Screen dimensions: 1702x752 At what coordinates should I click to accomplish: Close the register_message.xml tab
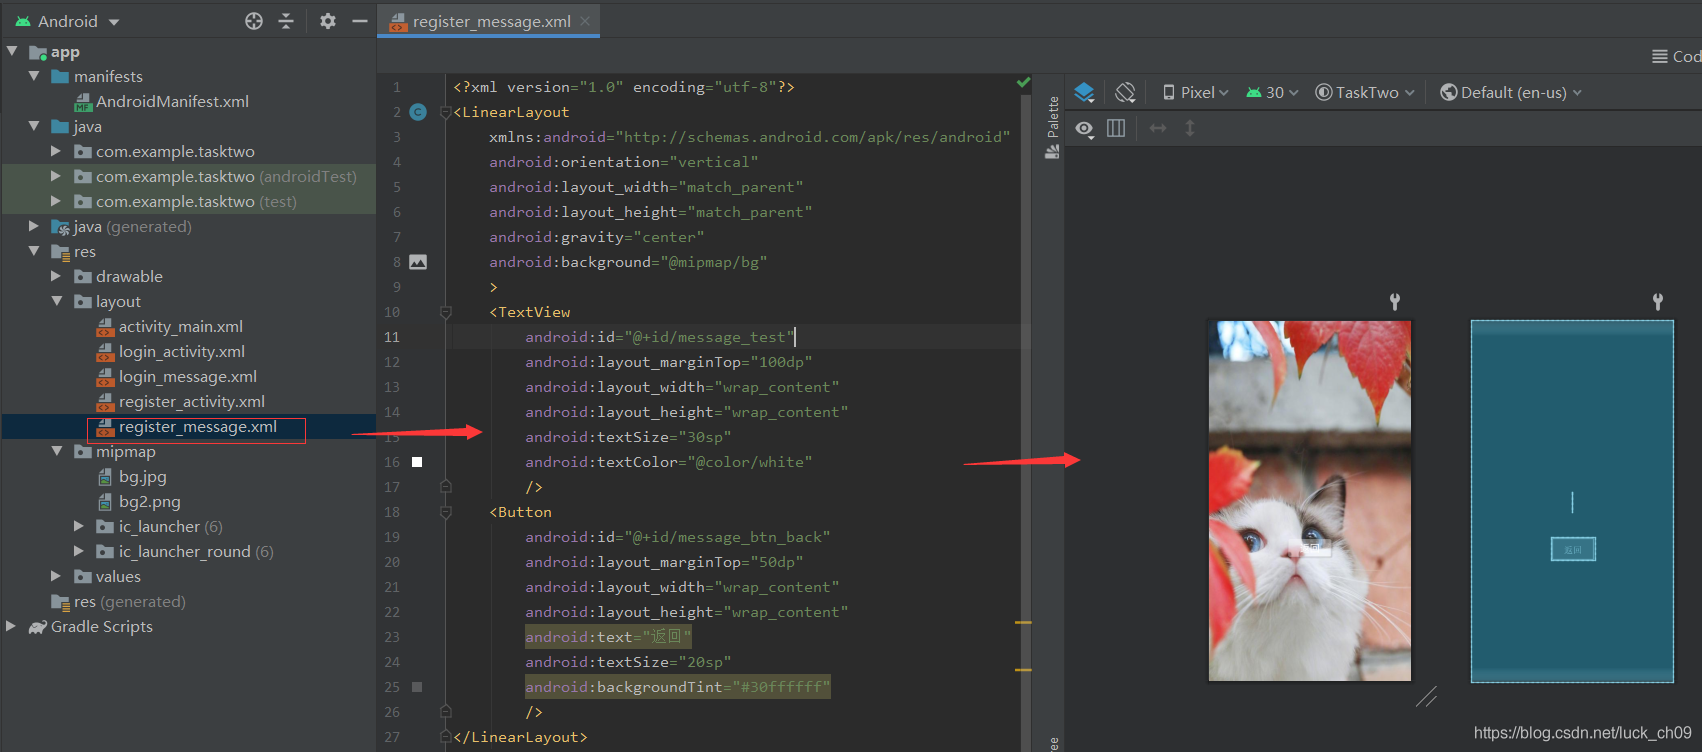pyautogui.click(x=585, y=21)
